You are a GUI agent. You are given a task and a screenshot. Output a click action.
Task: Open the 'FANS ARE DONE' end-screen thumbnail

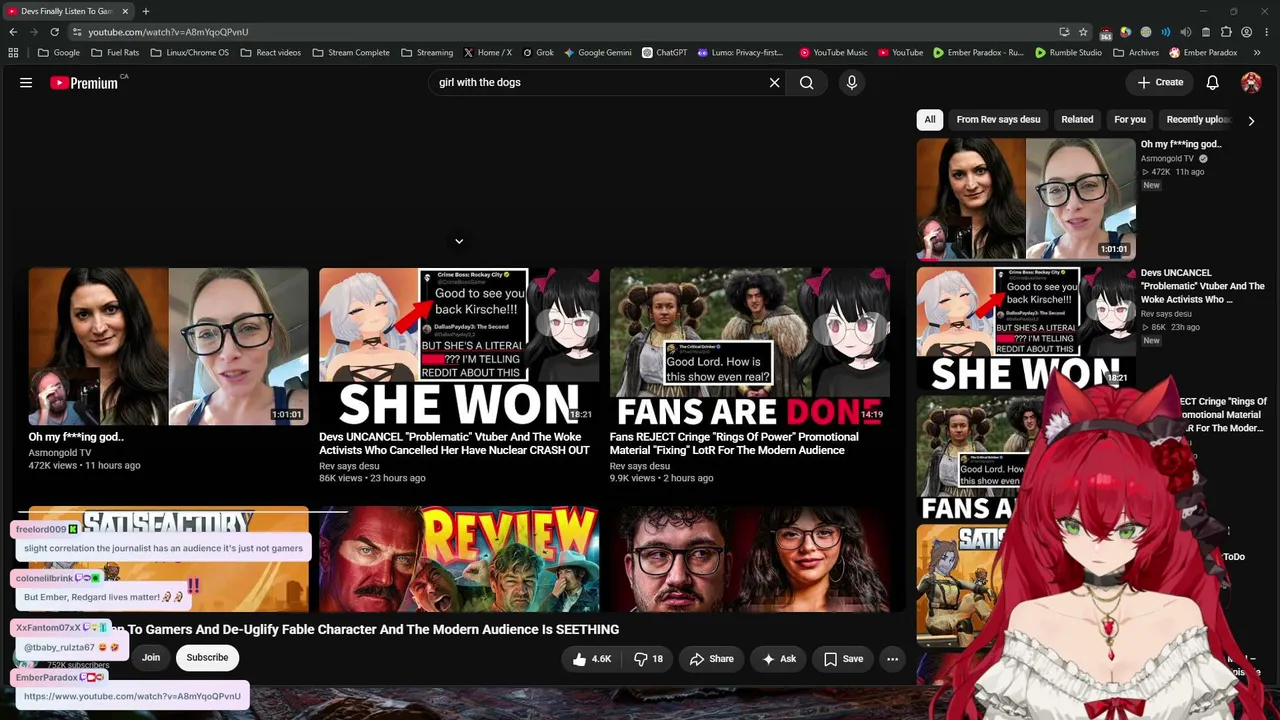750,346
